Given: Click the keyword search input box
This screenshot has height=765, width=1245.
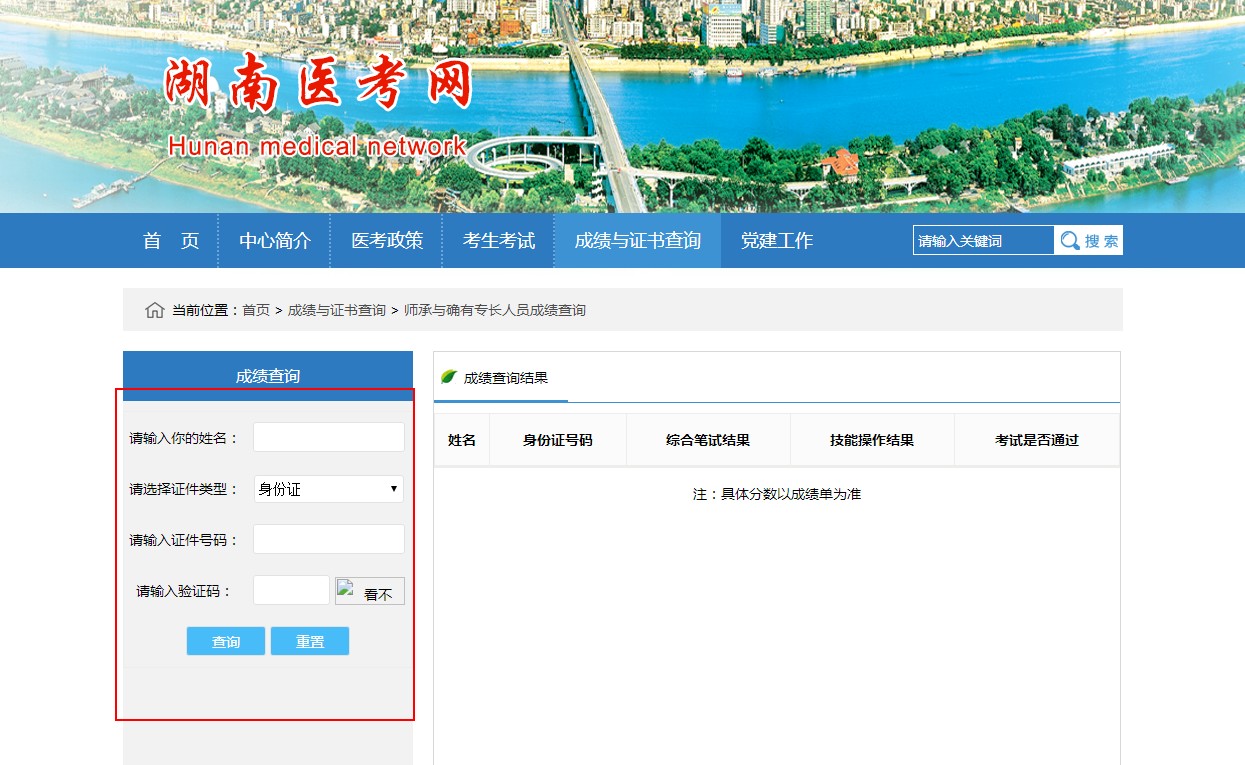Looking at the screenshot, I should [x=983, y=240].
